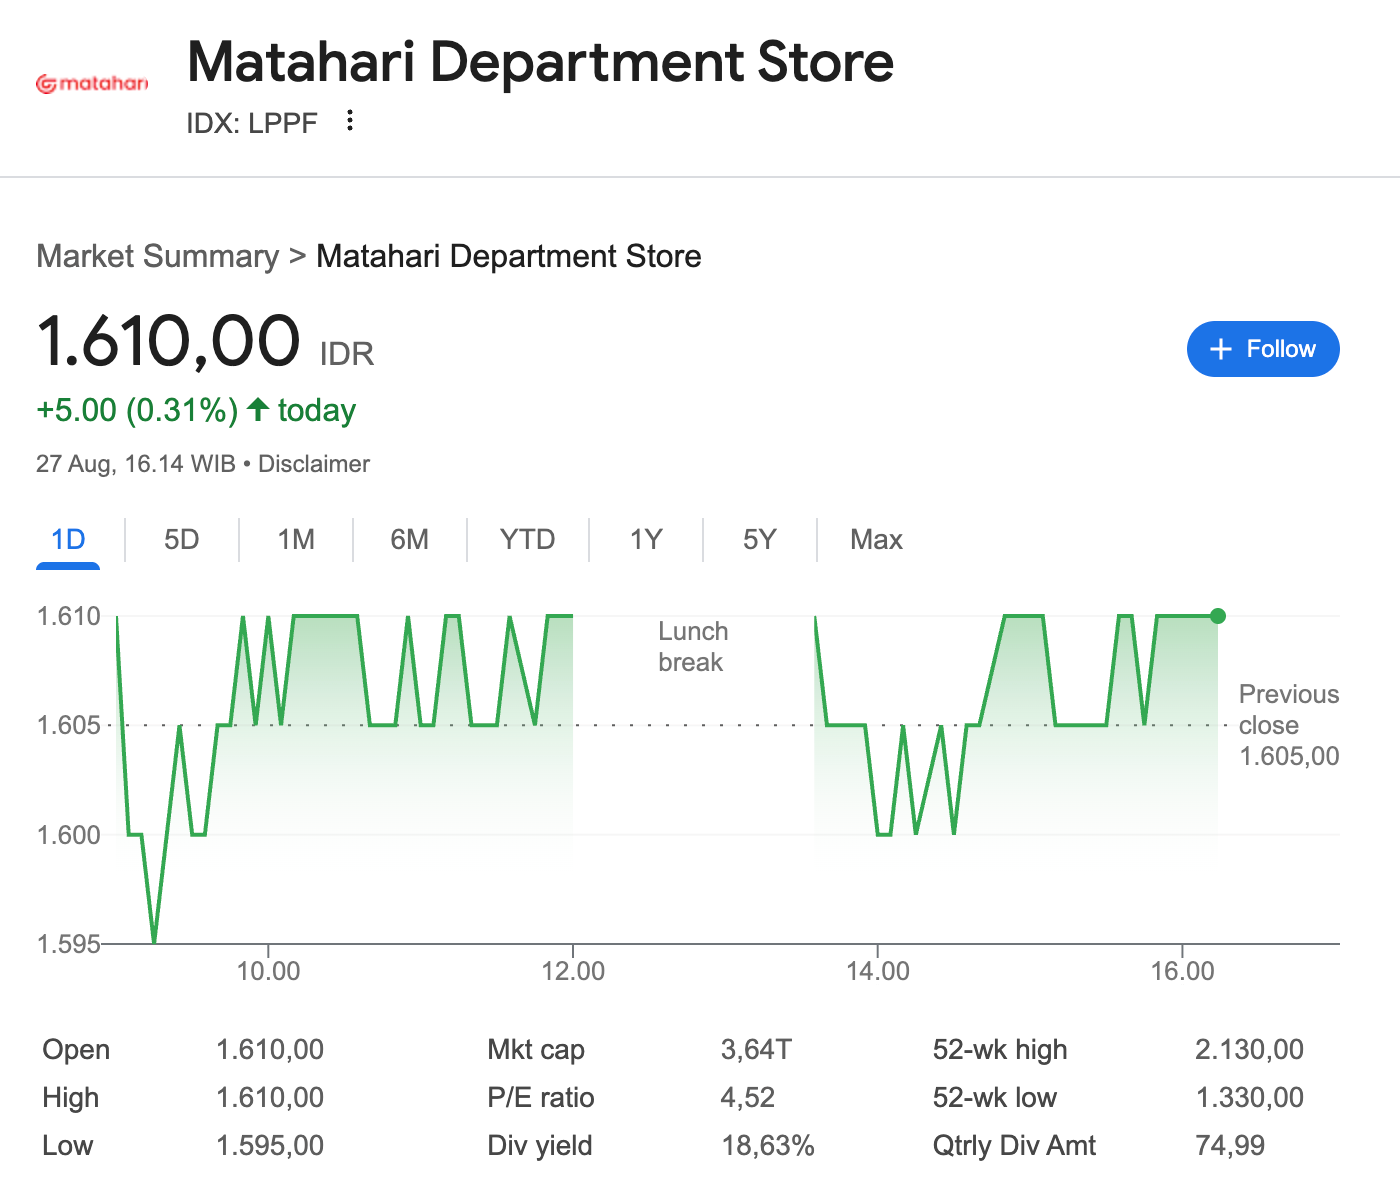Viewport: 1400px width, 1204px height.
Task: Click the 12.00 time axis label
Action: (573, 971)
